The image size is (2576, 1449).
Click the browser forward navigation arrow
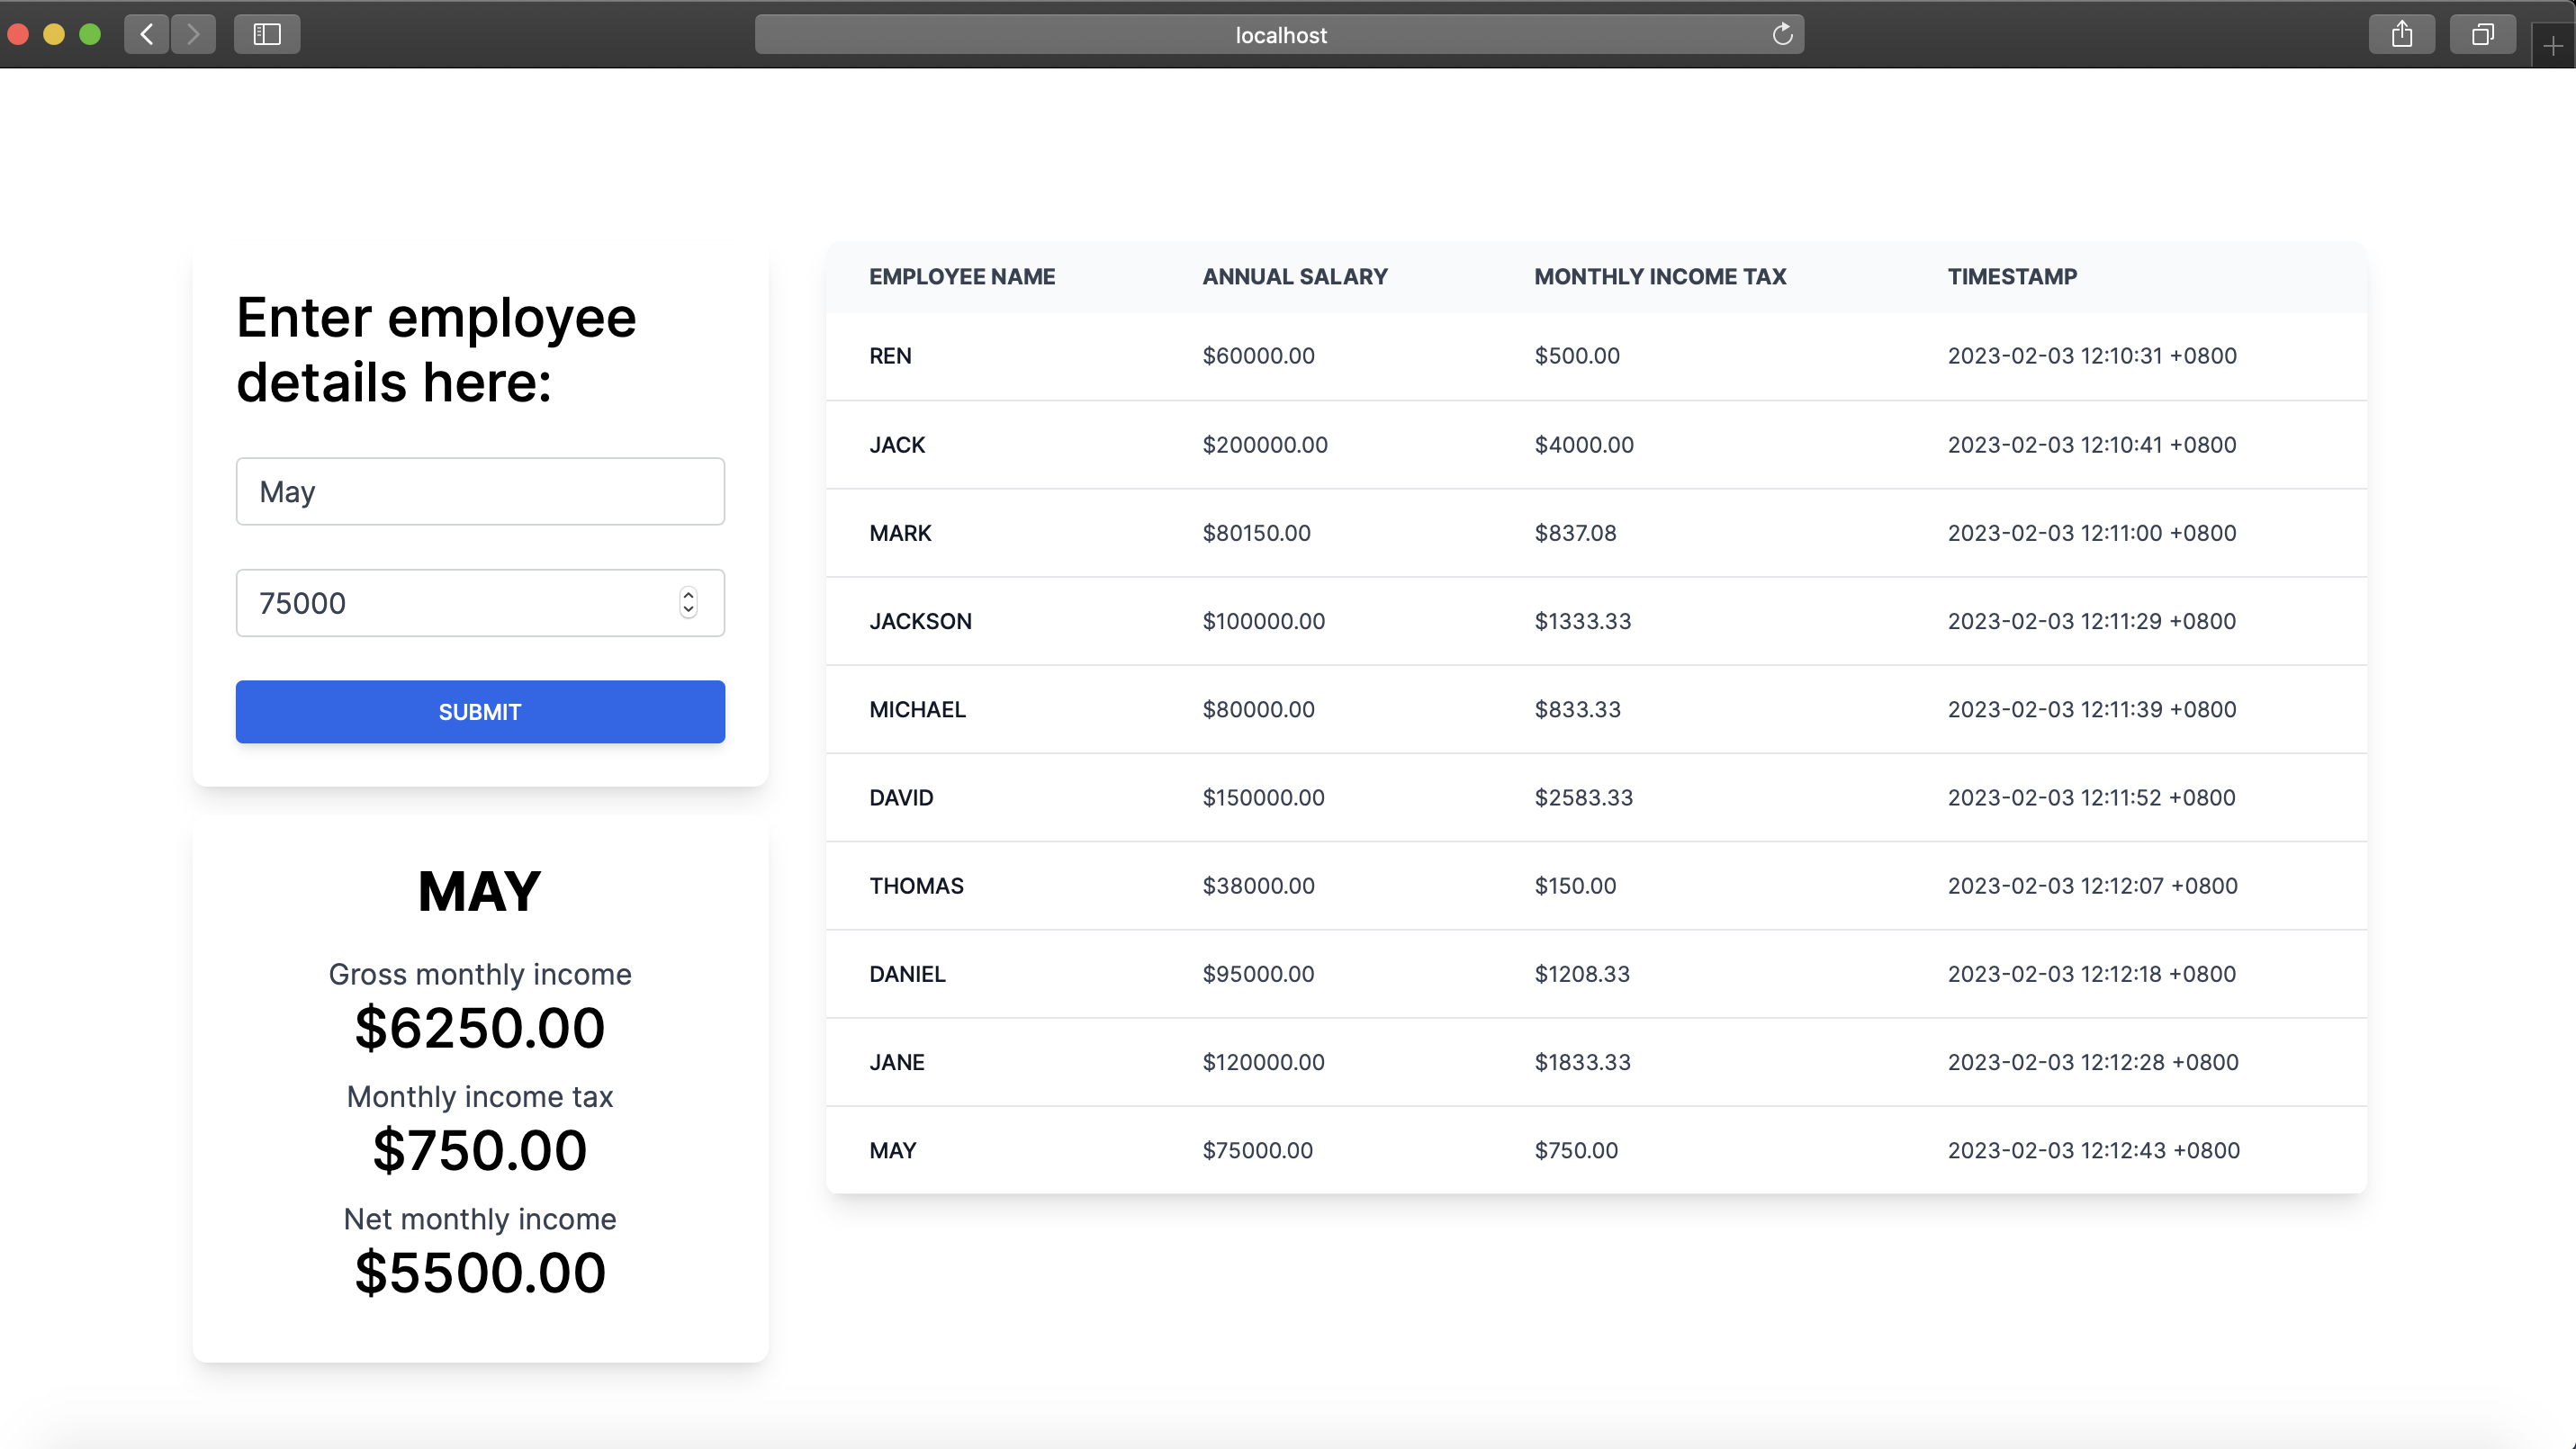pos(194,34)
